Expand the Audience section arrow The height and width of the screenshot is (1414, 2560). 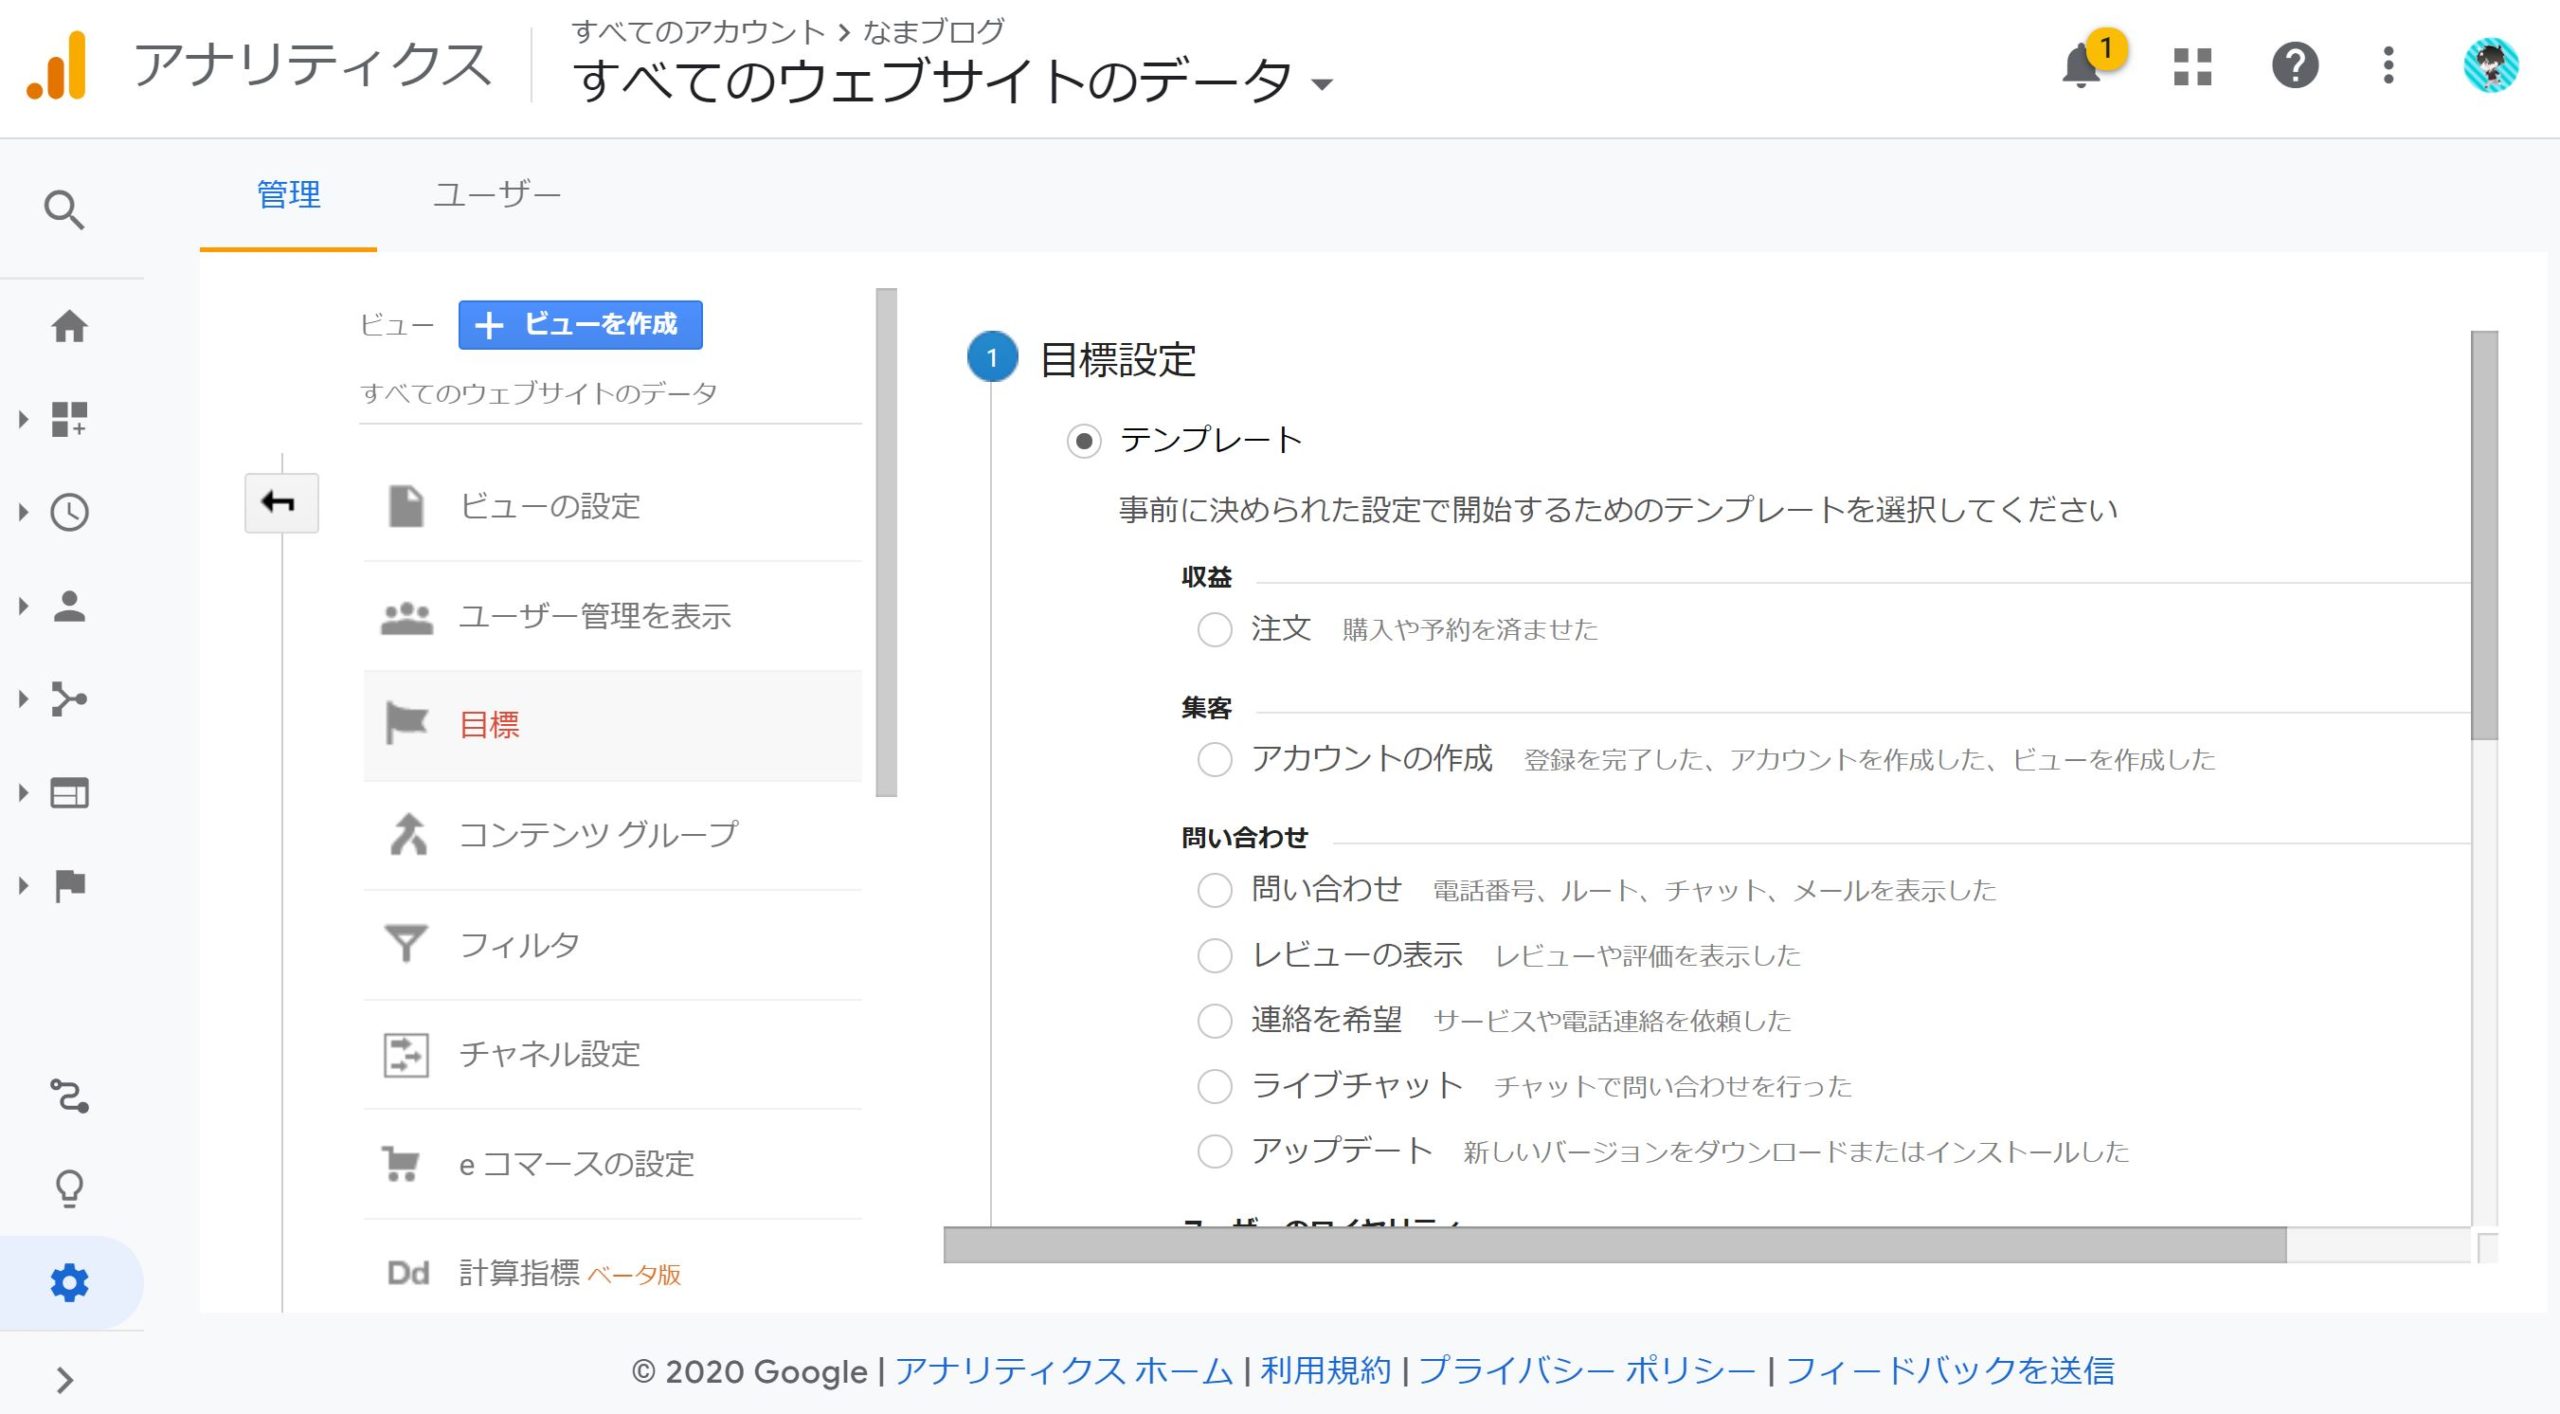point(22,606)
